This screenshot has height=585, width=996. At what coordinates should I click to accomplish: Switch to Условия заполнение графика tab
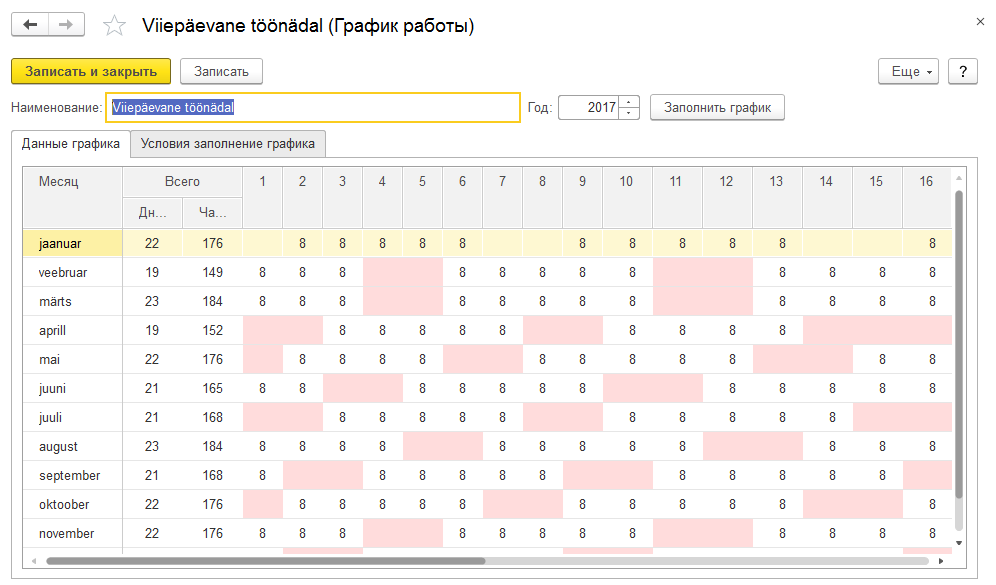(x=228, y=144)
